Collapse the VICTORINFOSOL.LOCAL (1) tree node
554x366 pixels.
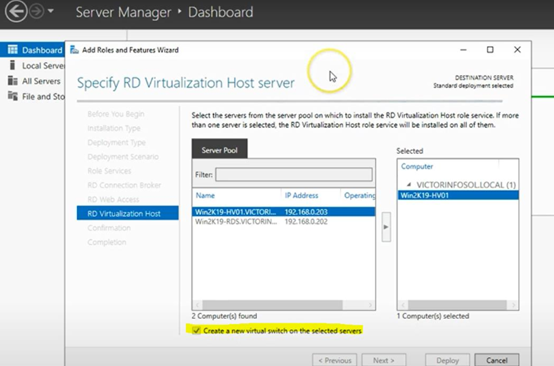(x=409, y=184)
